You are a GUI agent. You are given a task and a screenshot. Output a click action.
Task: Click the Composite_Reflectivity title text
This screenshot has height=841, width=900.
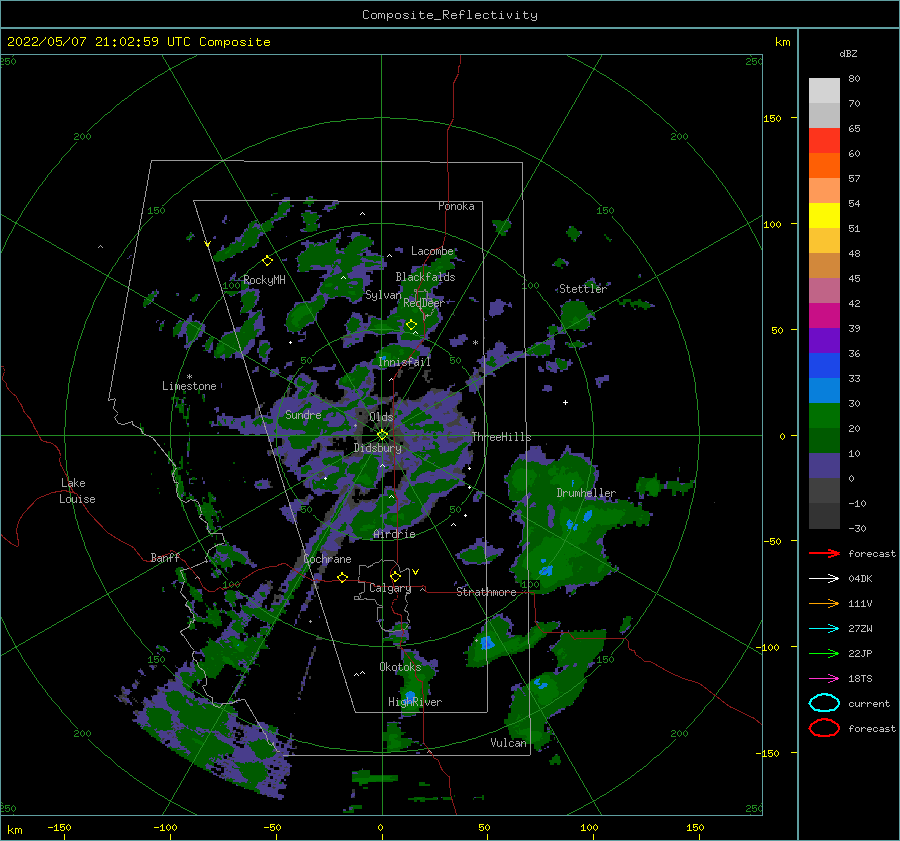pos(449,15)
